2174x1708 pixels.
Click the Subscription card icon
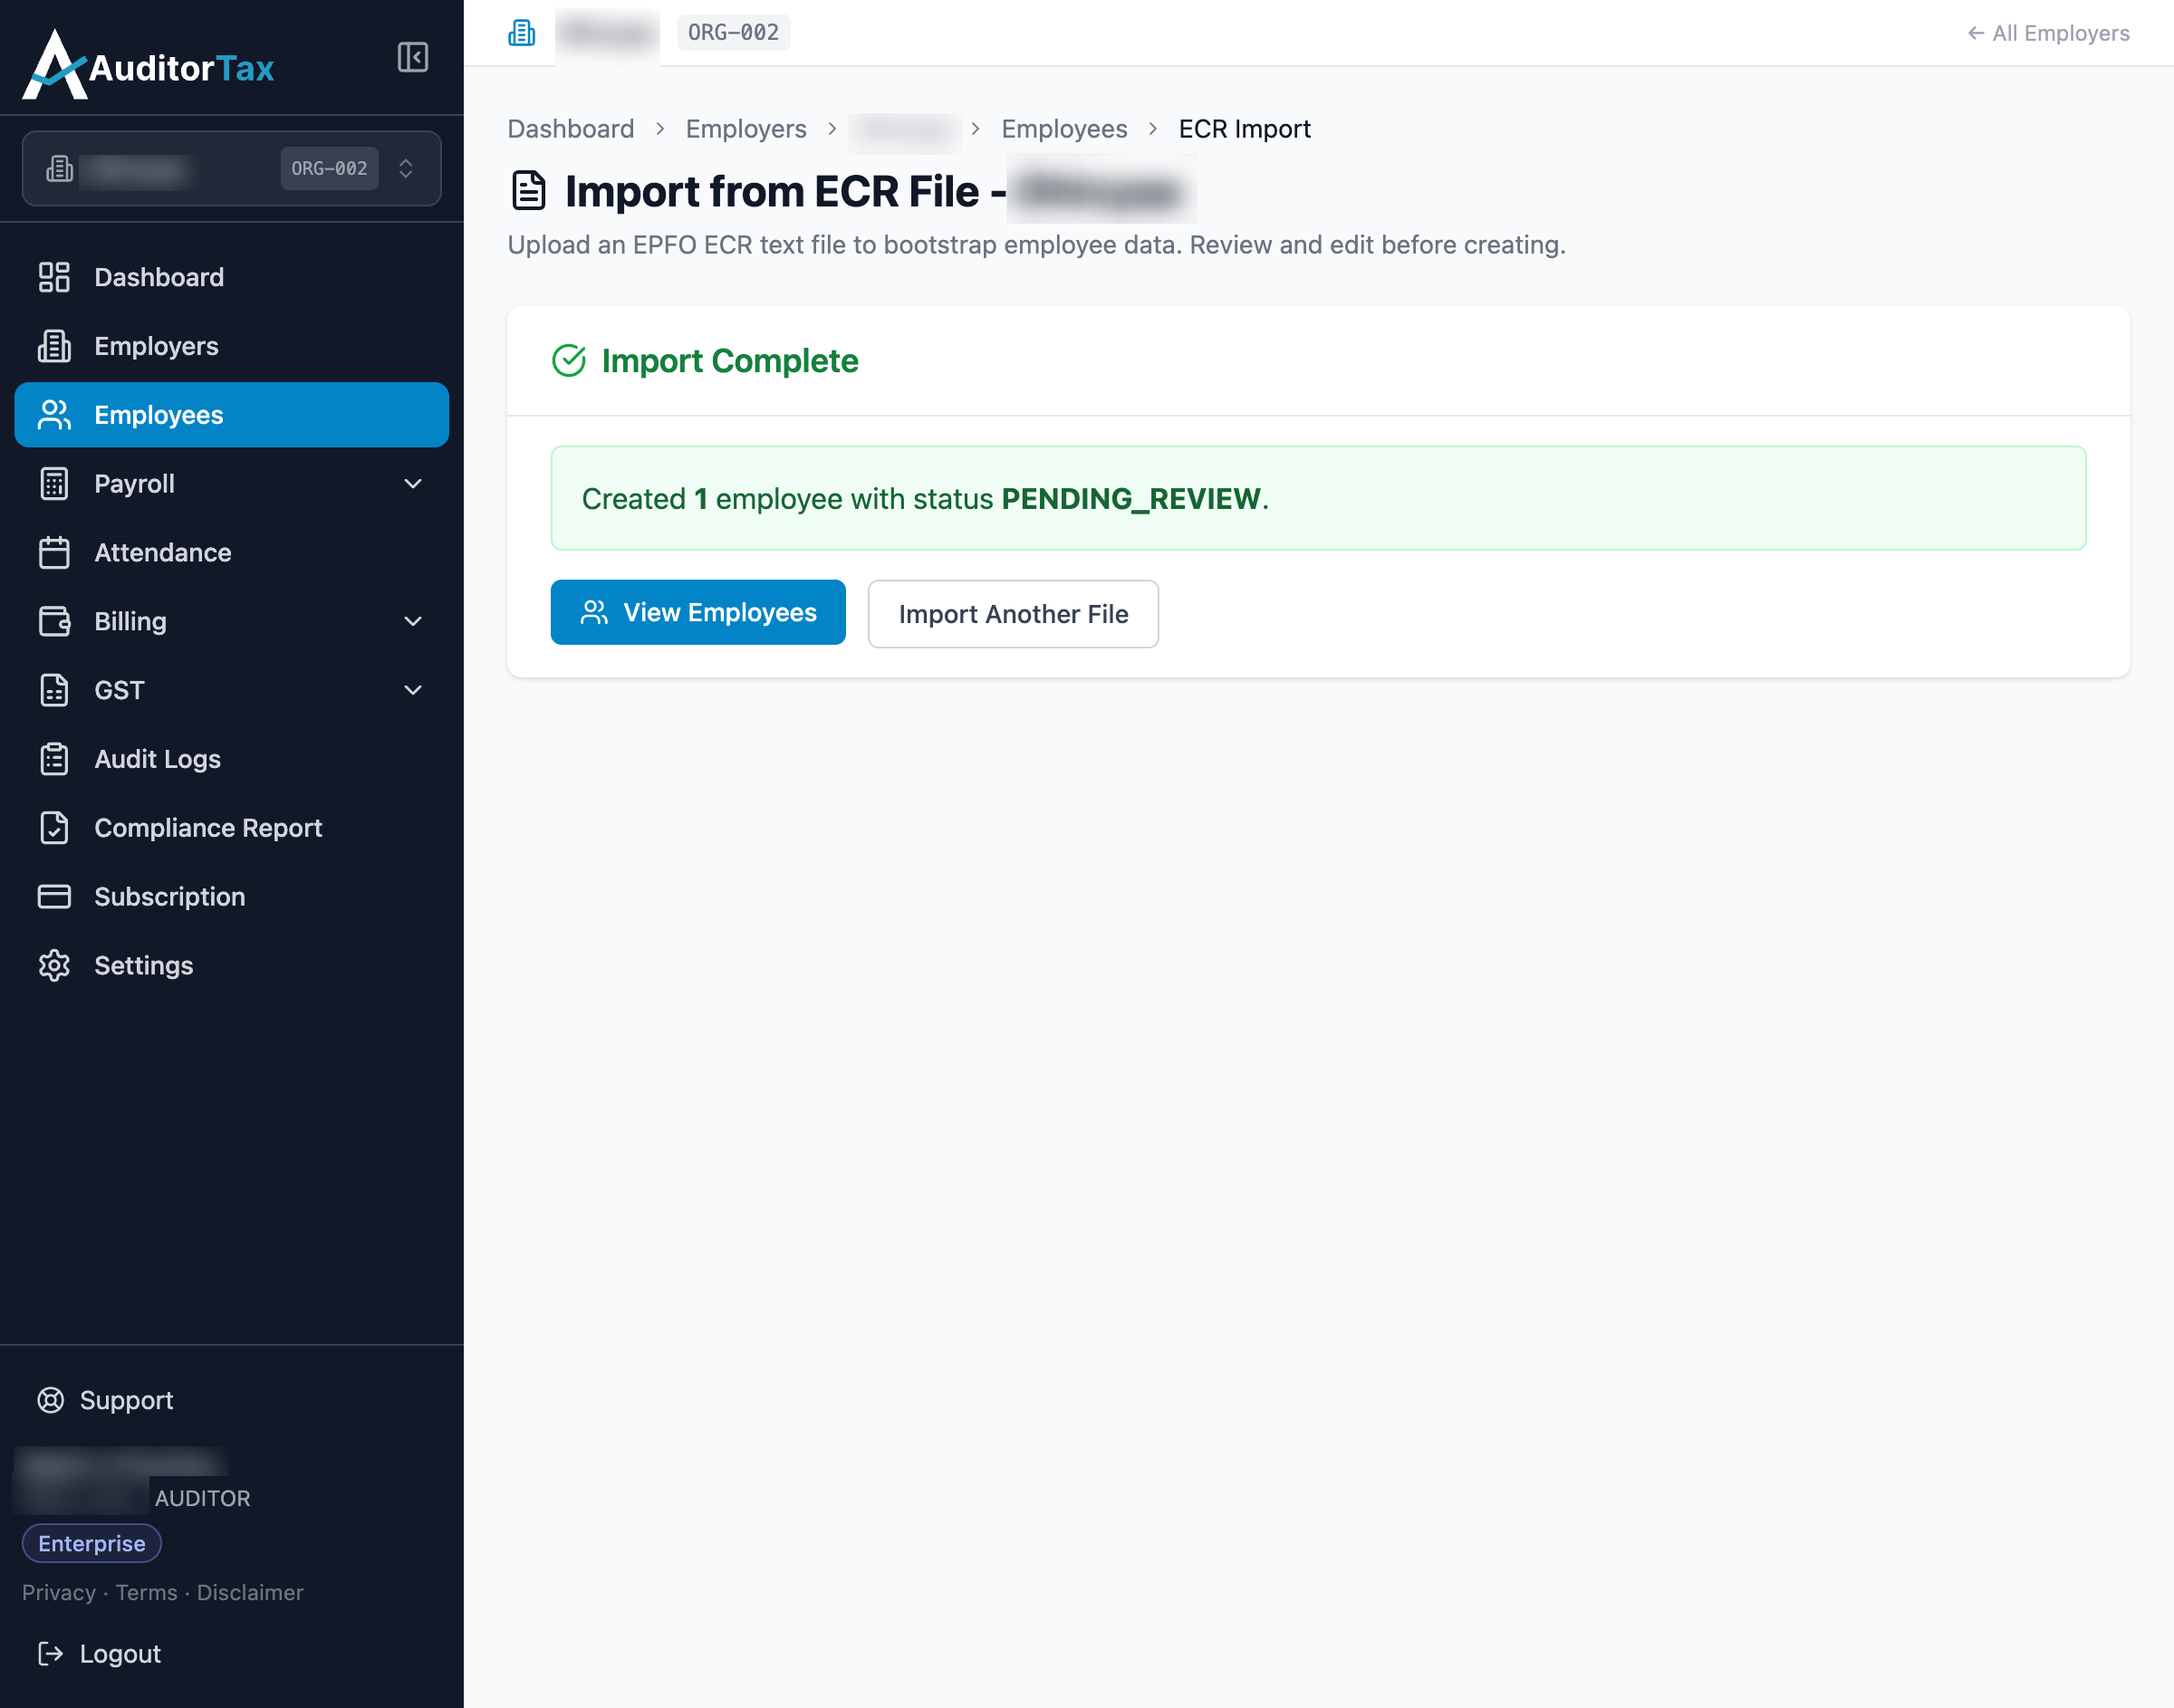[54, 897]
